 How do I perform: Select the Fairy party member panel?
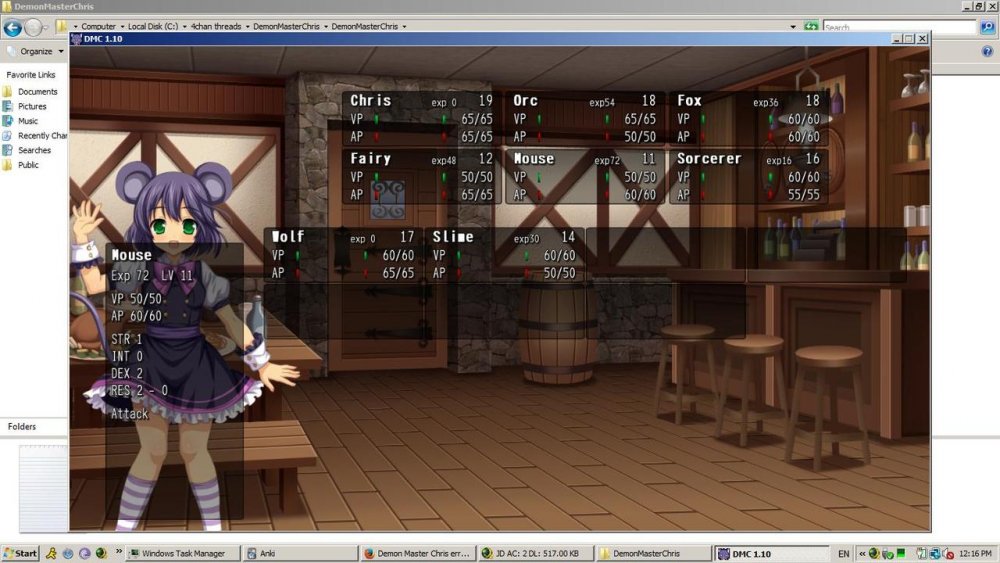(x=421, y=176)
